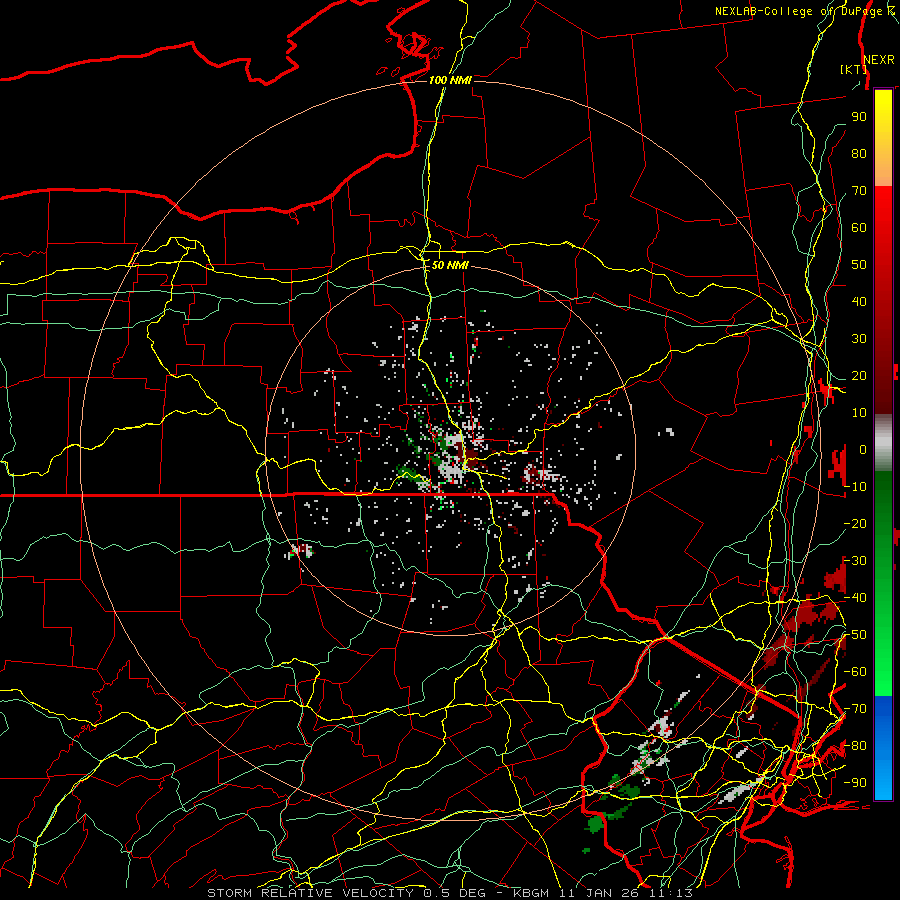Click the -20 value on the velocity scale
Screen dimensions: 900x900
855,523
